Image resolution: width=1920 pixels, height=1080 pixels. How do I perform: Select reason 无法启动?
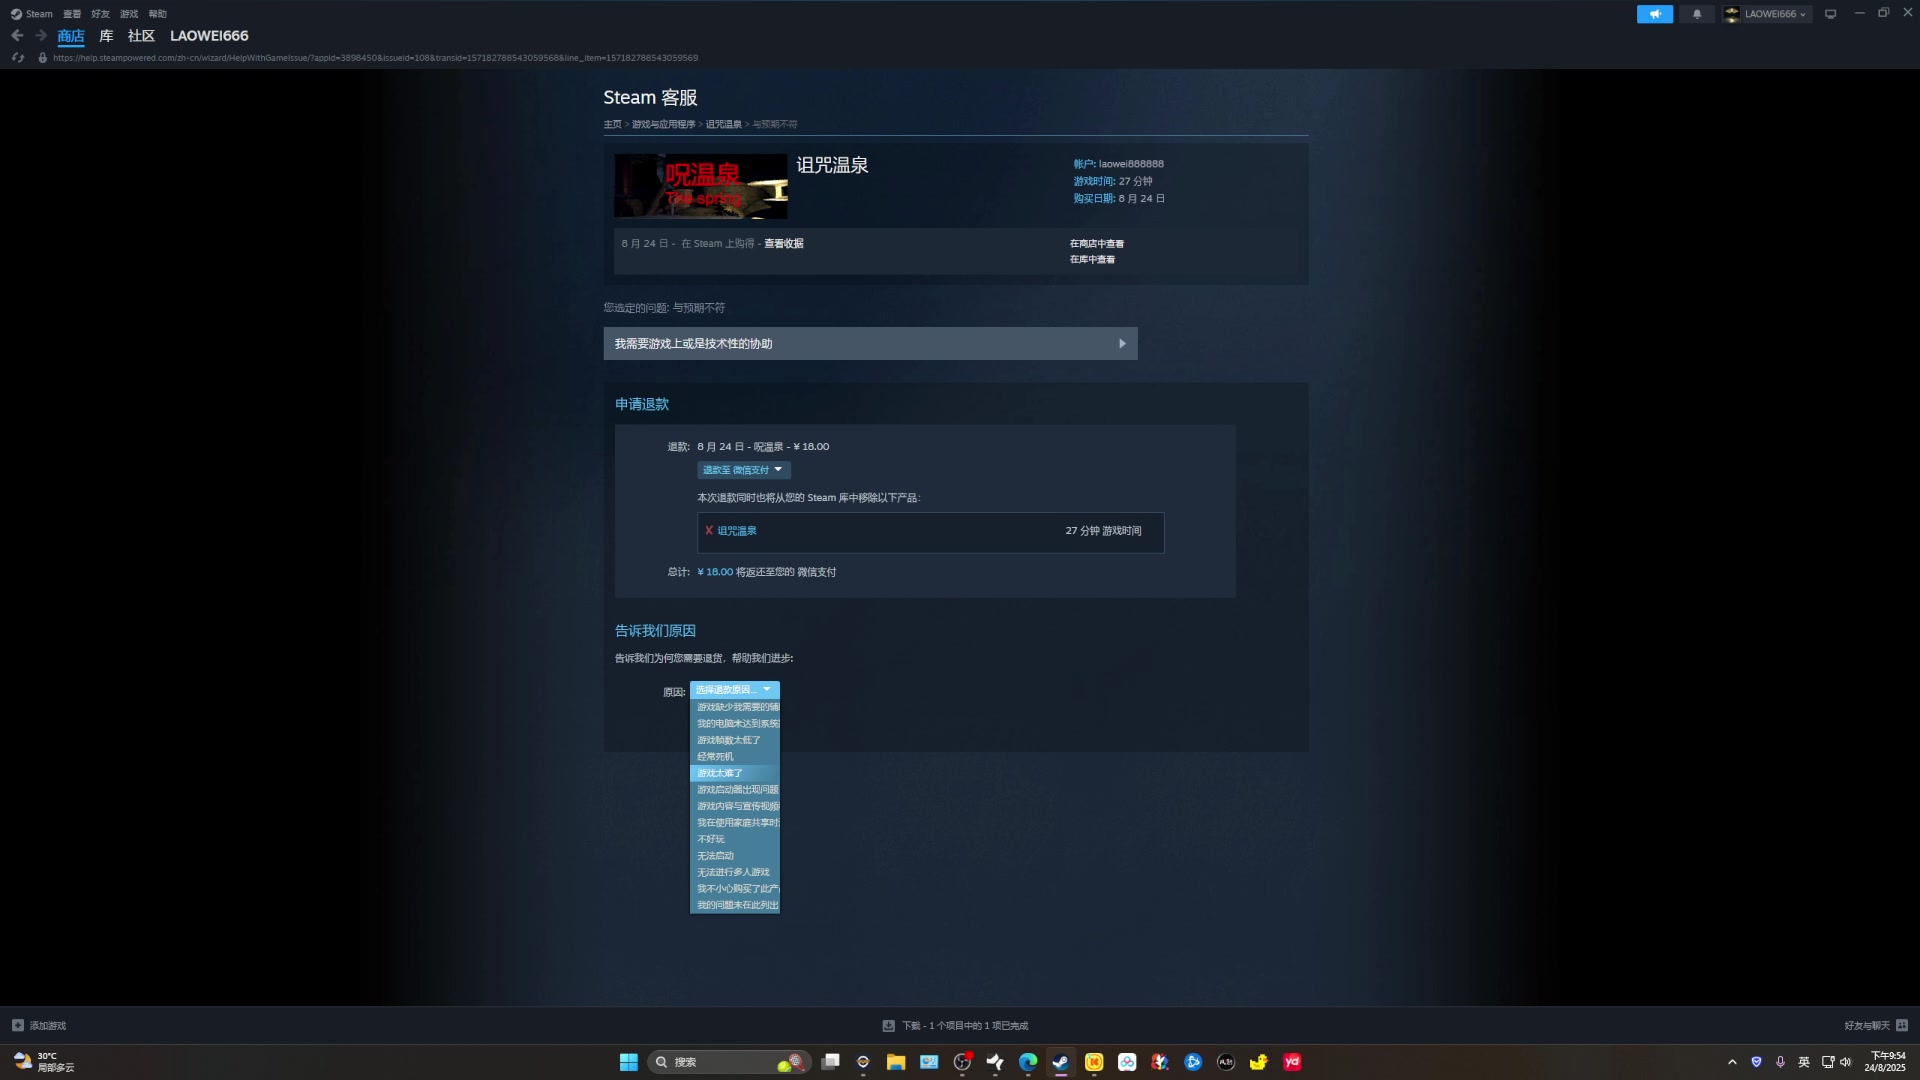tap(735, 856)
